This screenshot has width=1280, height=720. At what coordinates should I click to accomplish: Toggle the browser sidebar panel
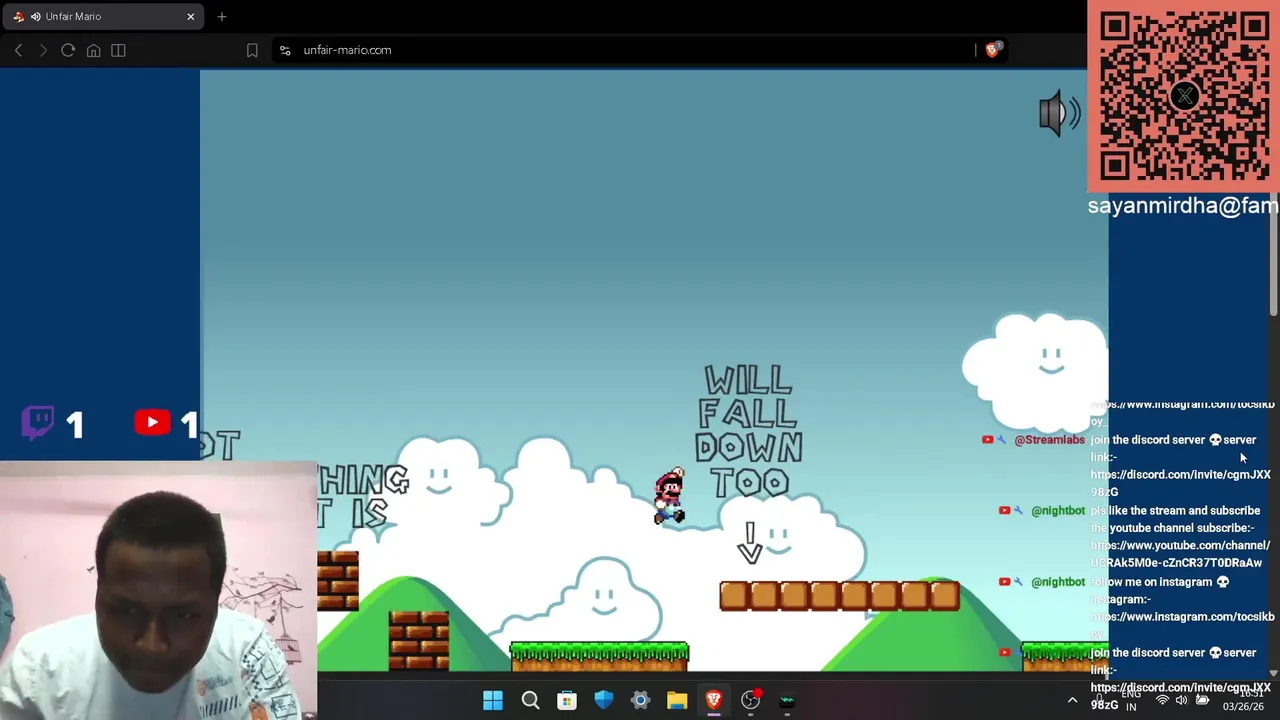tap(118, 50)
